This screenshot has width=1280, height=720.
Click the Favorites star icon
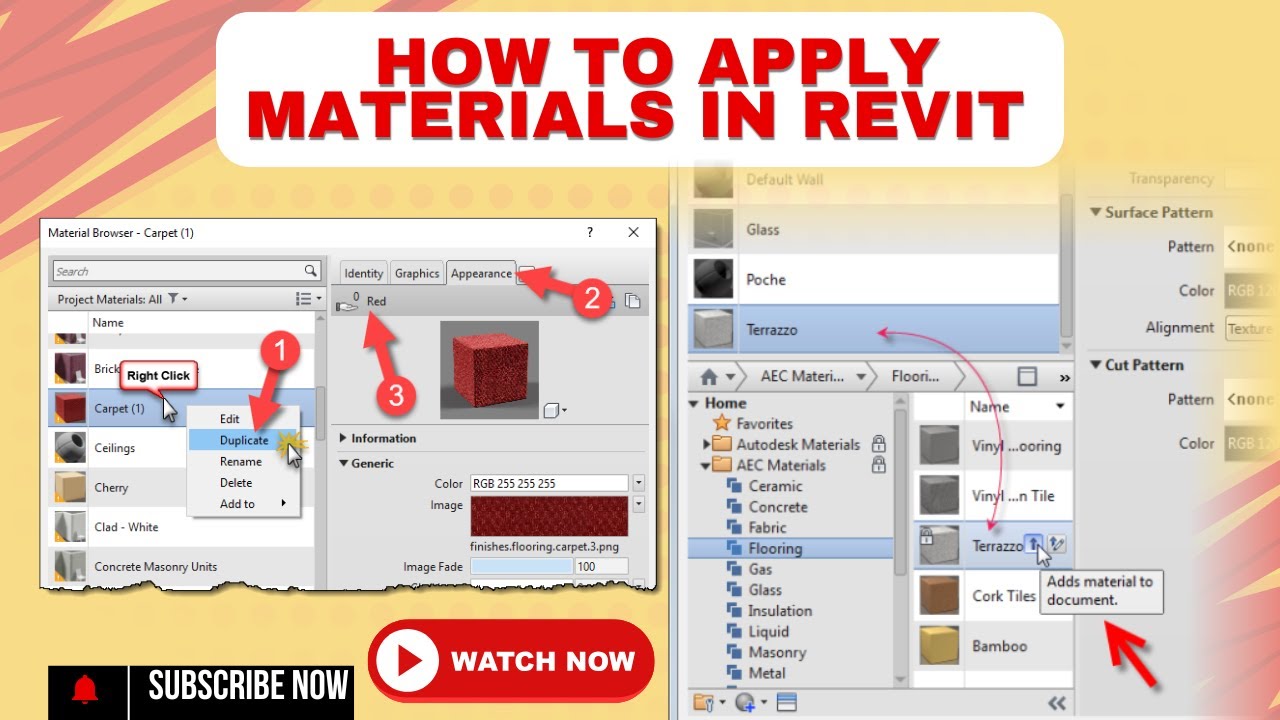pos(721,423)
